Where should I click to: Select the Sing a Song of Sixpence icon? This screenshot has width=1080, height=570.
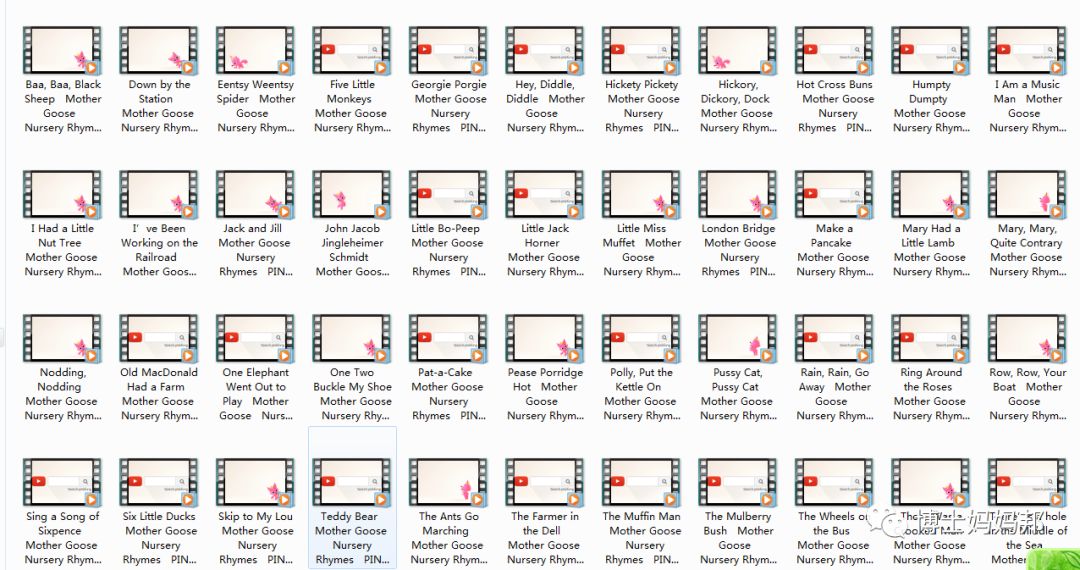pos(62,482)
